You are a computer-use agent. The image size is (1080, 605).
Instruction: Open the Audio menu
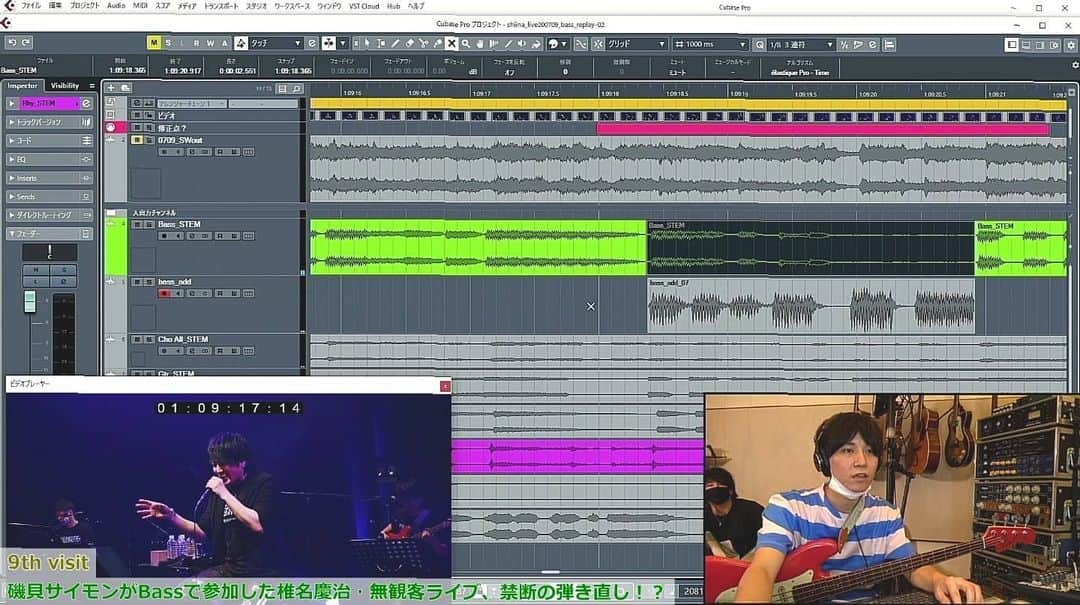116,6
